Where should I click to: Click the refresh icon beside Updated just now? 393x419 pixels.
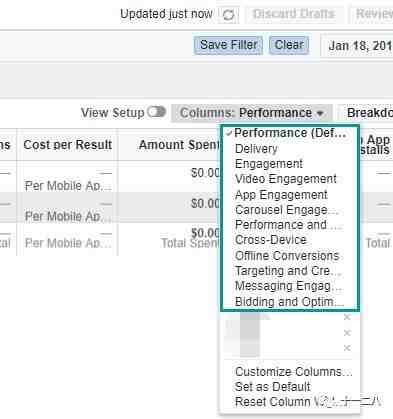tap(228, 15)
